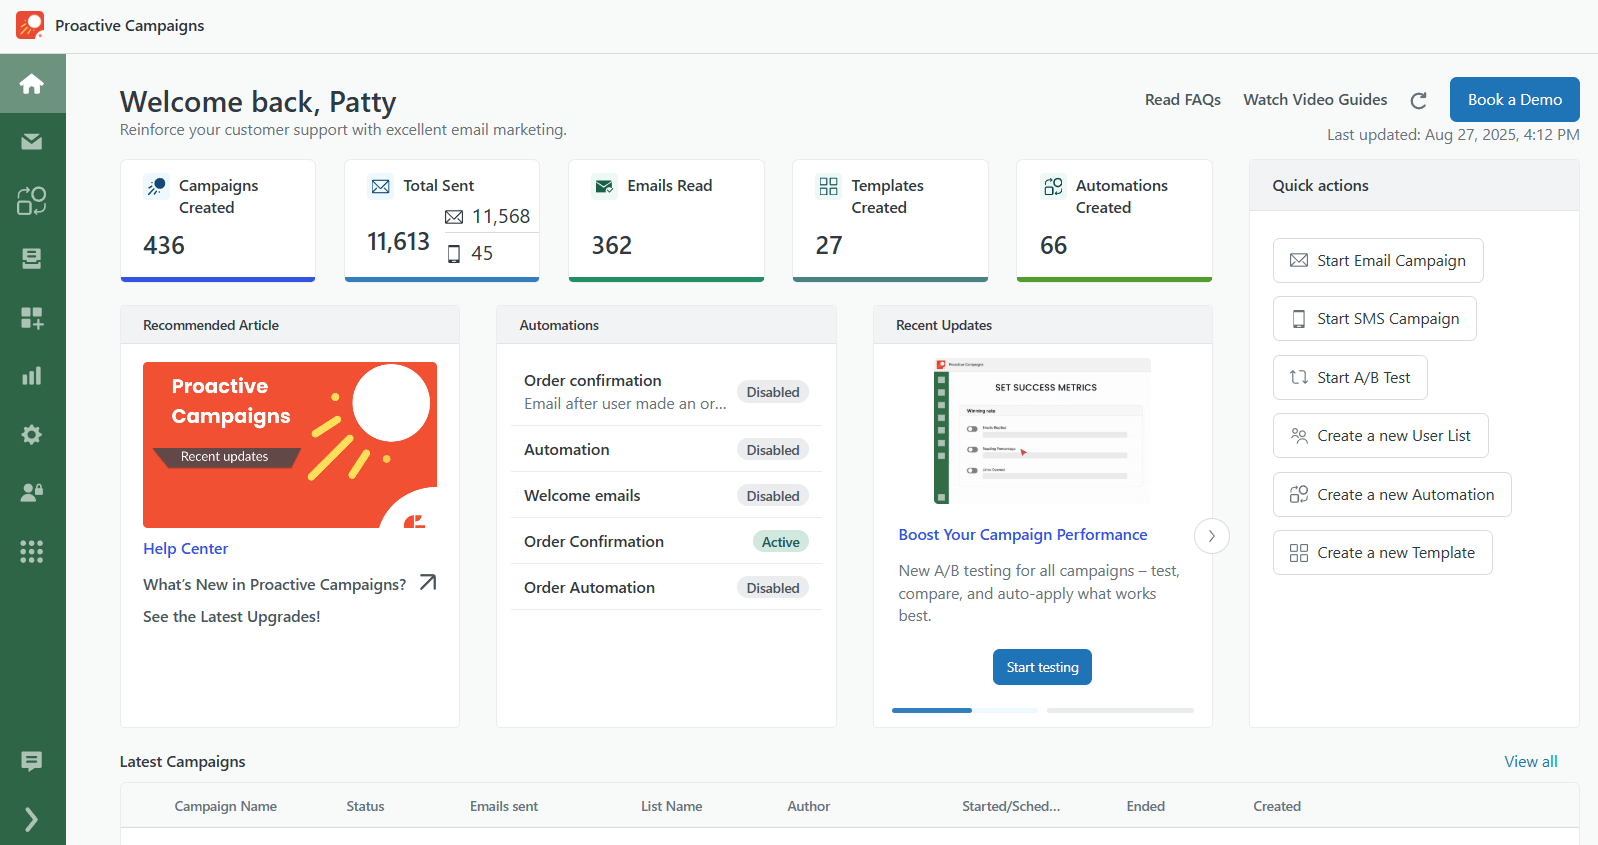Click the Set Success Metrics preview image
The height and width of the screenshot is (845, 1598).
point(1041,431)
